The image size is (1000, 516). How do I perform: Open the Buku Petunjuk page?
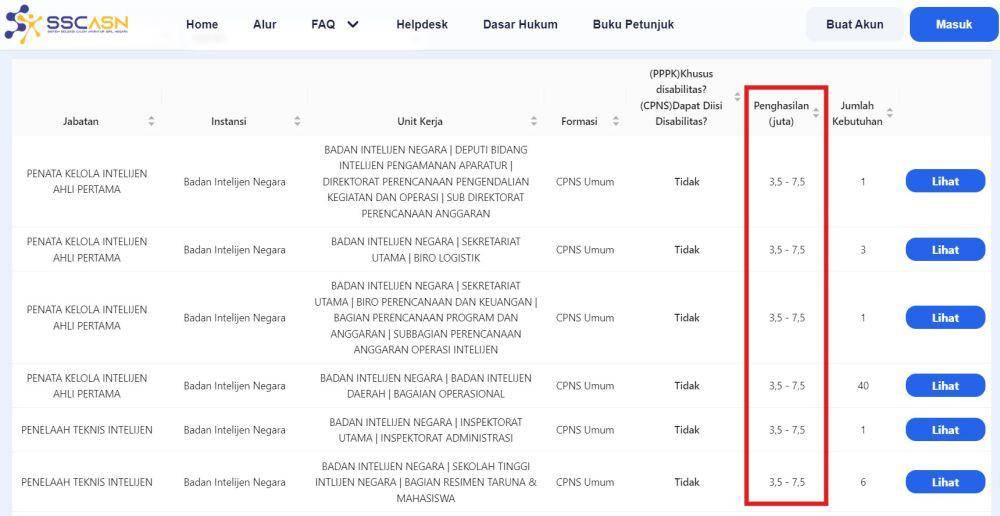click(633, 24)
